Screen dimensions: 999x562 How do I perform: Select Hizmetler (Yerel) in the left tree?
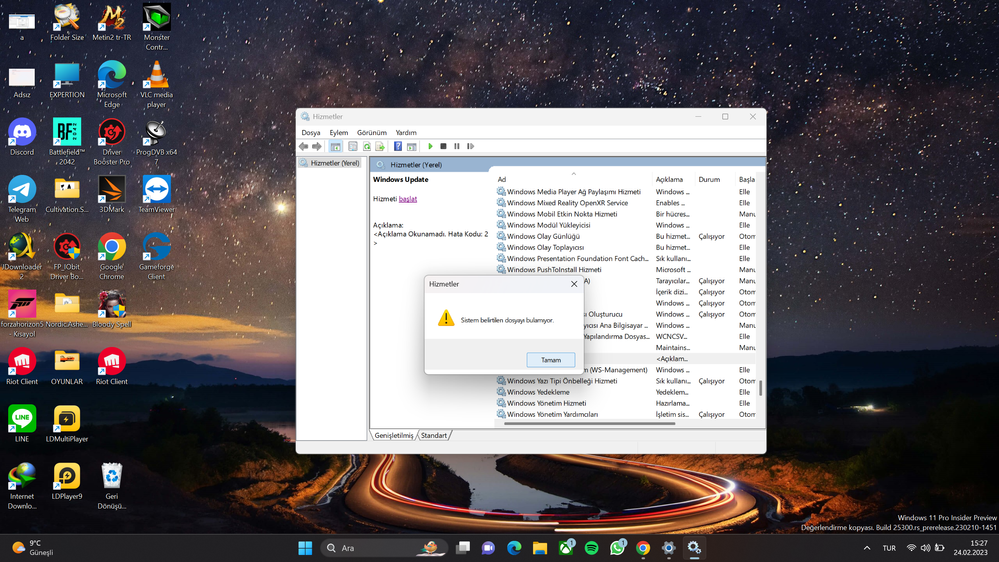(x=334, y=163)
